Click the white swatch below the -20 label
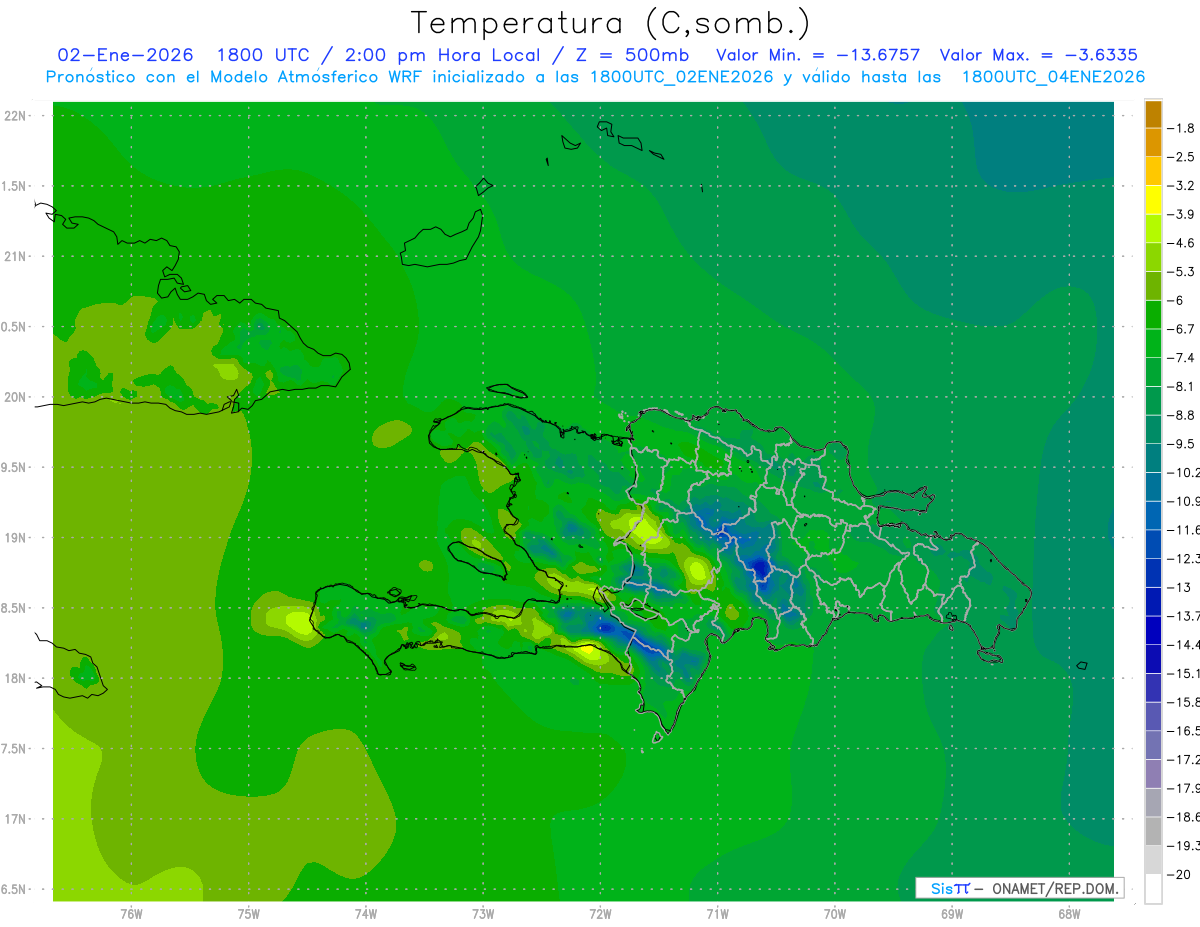Screen dimensions: 1200x927 pyautogui.click(x=1153, y=889)
